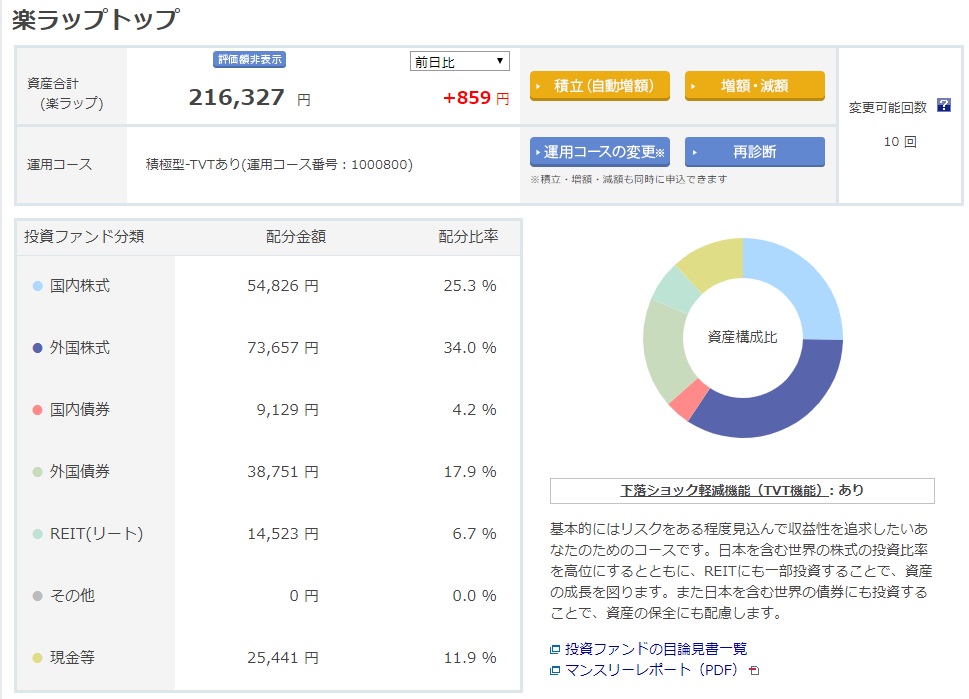
Task: Click the 国内債券 row label
Action: [x=80, y=410]
